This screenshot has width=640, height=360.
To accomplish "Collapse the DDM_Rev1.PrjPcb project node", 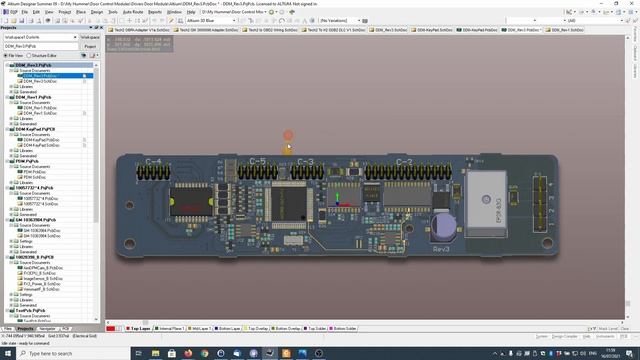I will (x=7, y=97).
